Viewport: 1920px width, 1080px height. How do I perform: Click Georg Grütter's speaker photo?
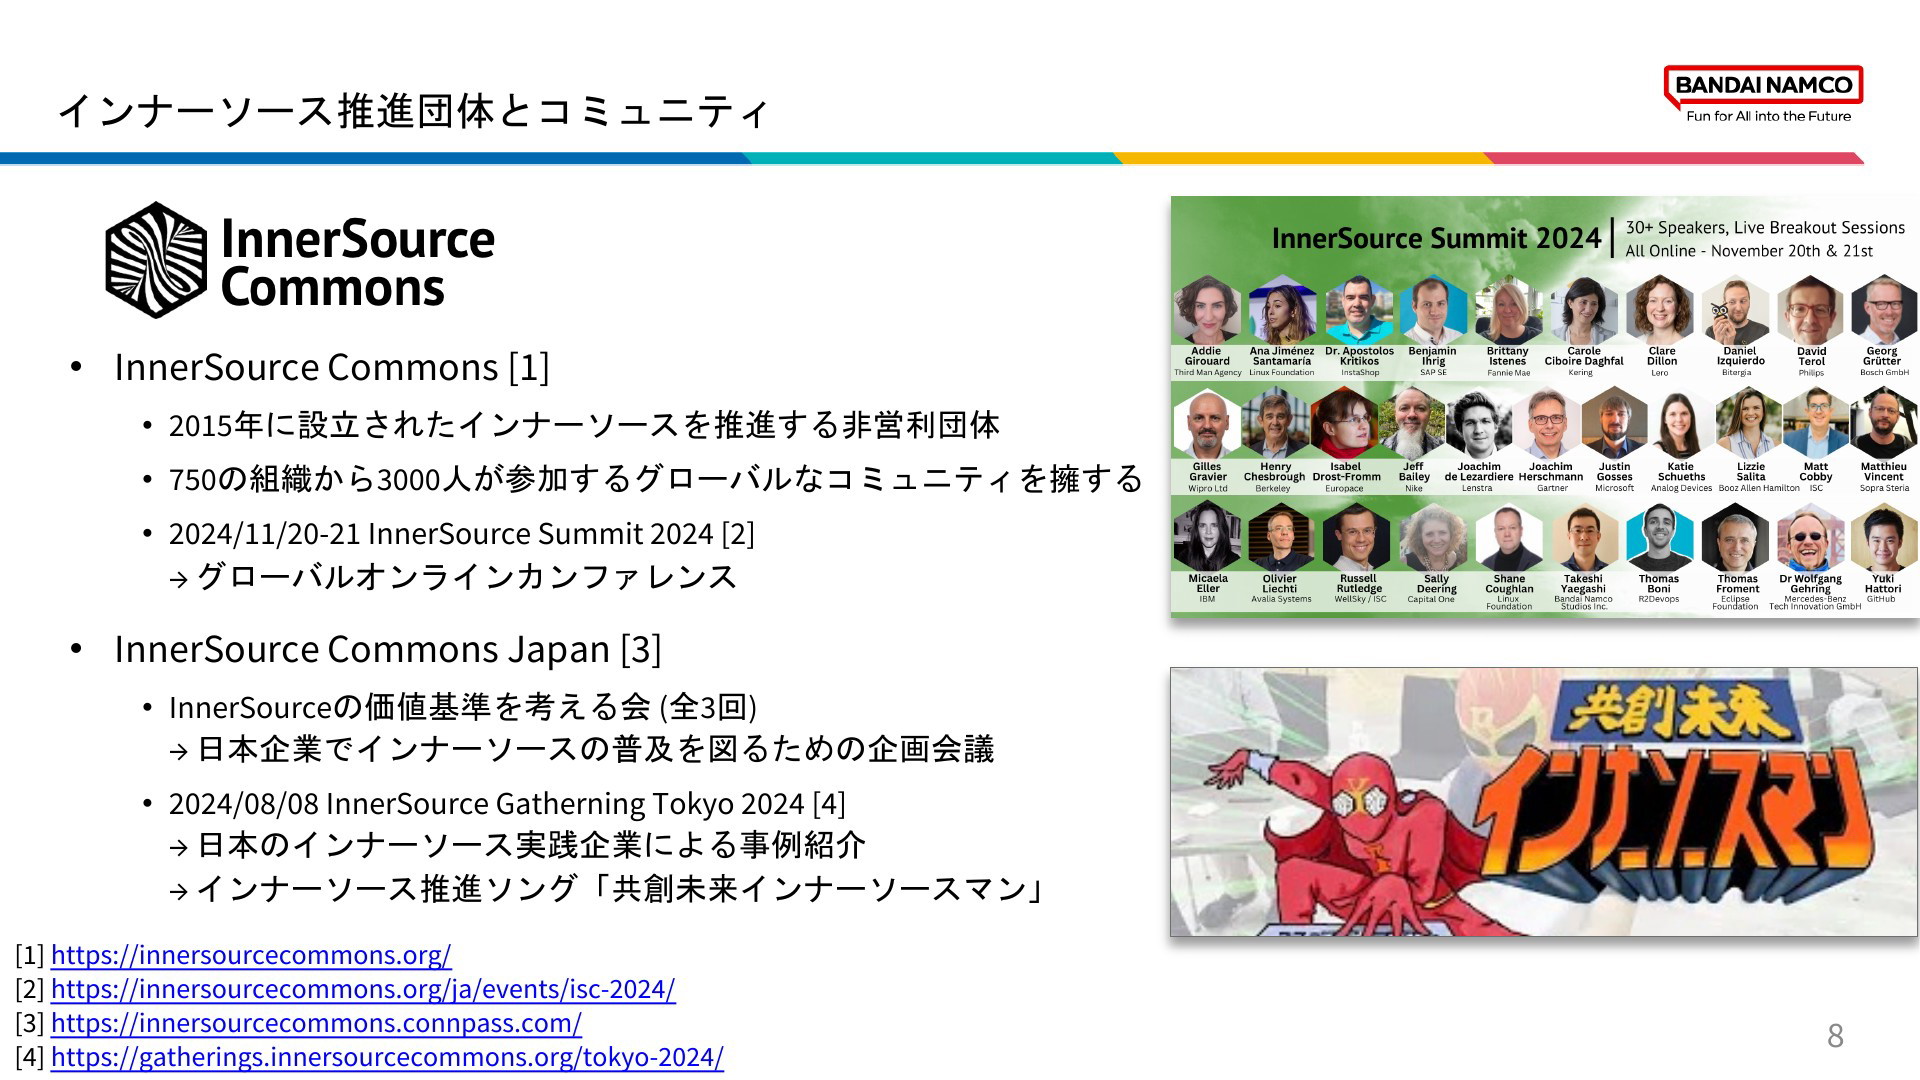(1883, 312)
